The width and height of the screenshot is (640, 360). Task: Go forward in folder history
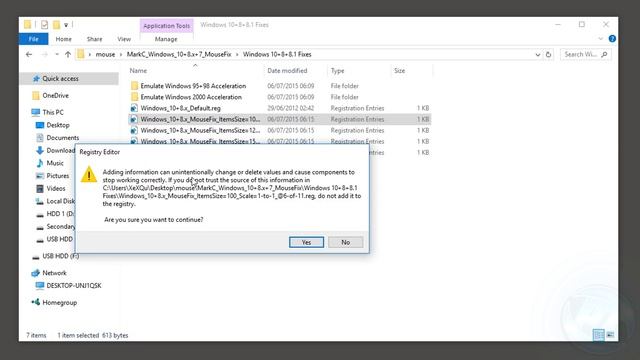coord(44,54)
